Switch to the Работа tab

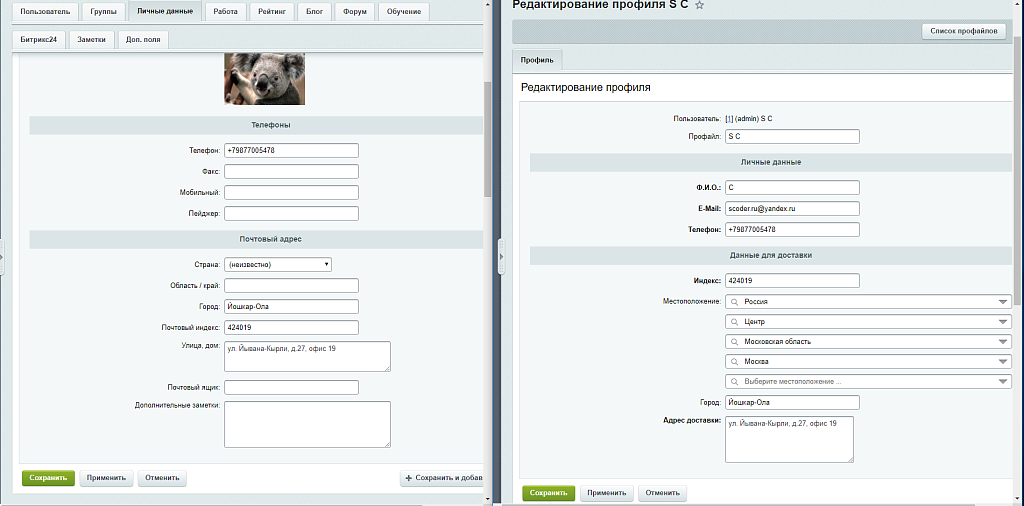coord(226,12)
